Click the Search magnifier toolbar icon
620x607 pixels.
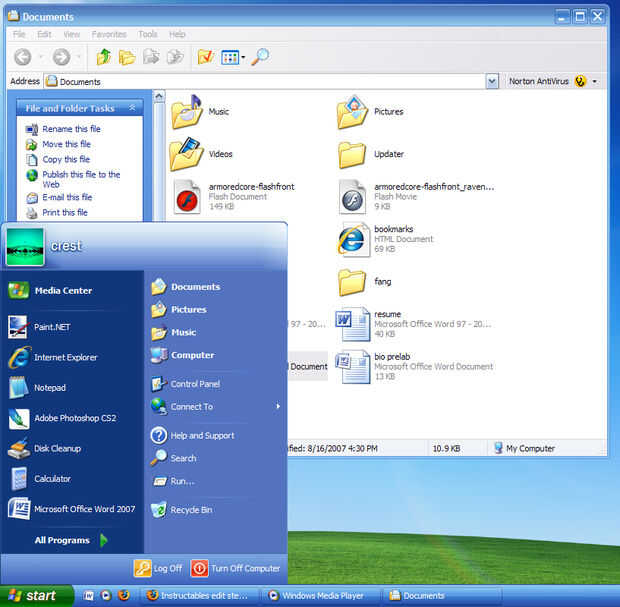[261, 57]
